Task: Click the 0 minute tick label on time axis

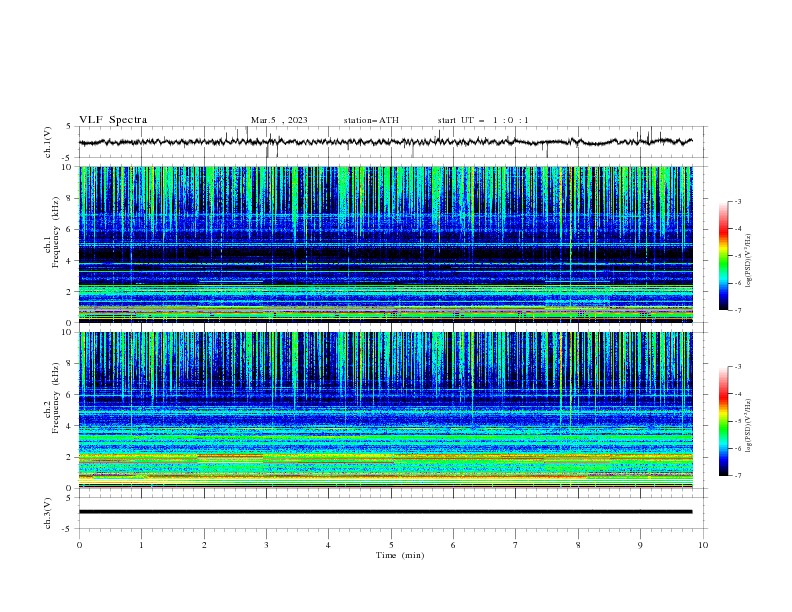Action: tap(79, 545)
